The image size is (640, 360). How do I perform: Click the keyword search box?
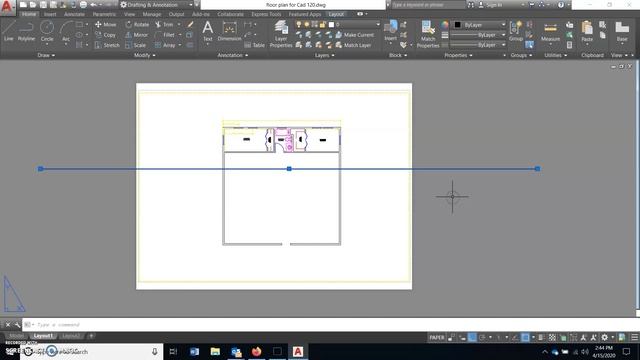(428, 5)
